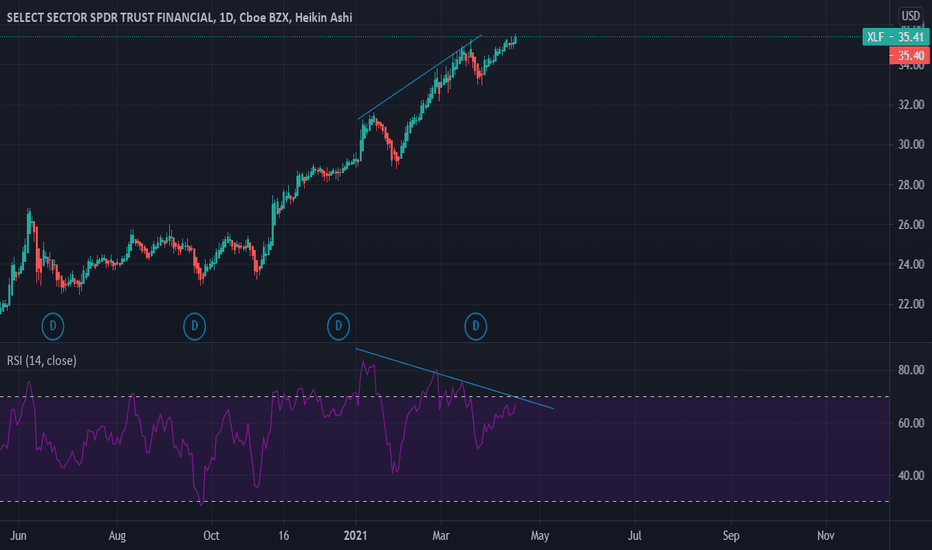
Task: Open the USD currency selector
Action: click(x=910, y=16)
